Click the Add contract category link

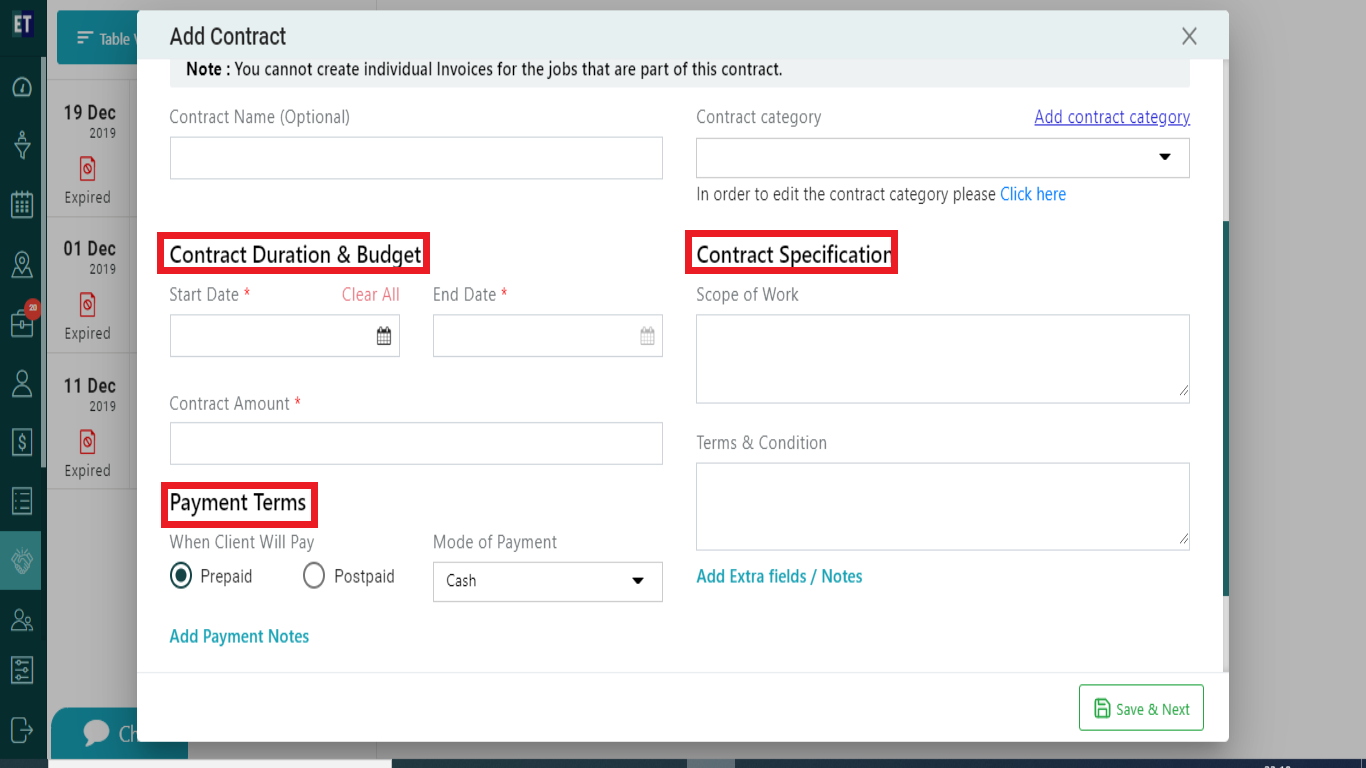(1112, 117)
